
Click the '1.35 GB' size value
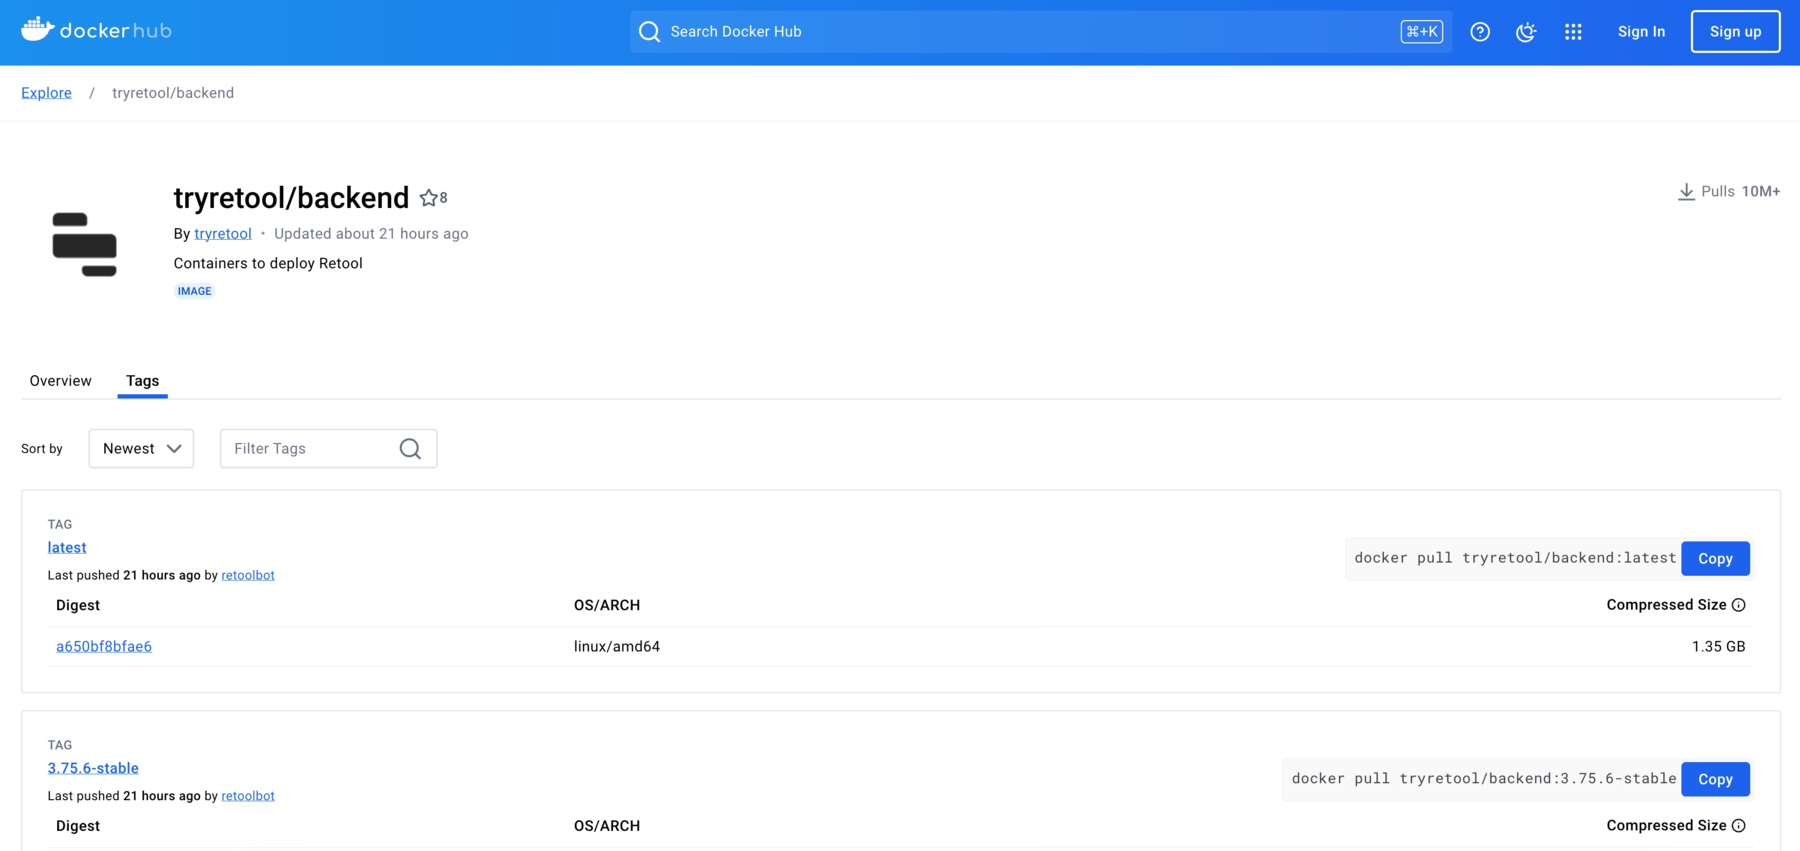1718,647
